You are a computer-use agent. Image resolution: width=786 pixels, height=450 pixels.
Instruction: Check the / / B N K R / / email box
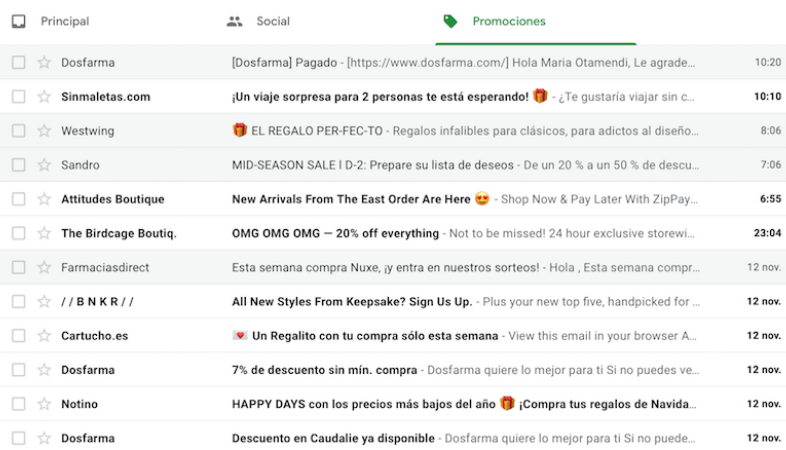click(19, 302)
